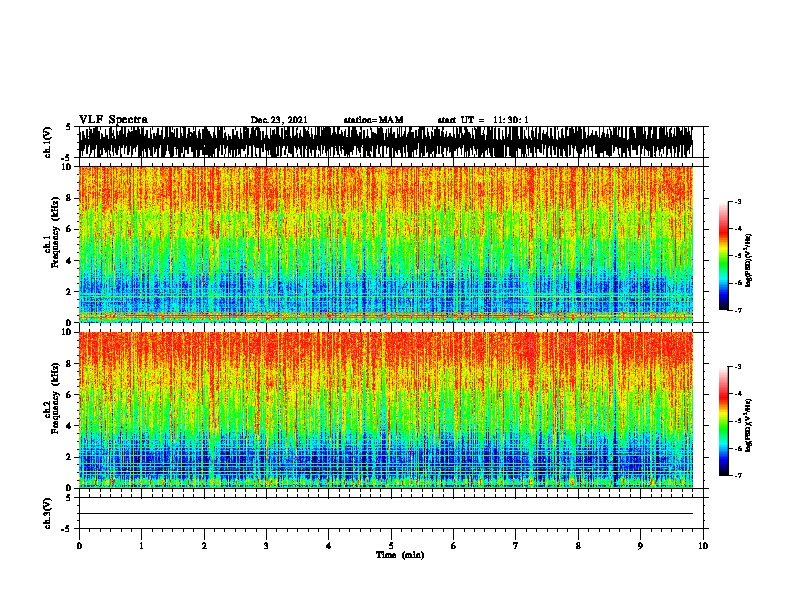
Task: Click the "5" tick on the ch.1(V) axis
Action: coord(68,127)
